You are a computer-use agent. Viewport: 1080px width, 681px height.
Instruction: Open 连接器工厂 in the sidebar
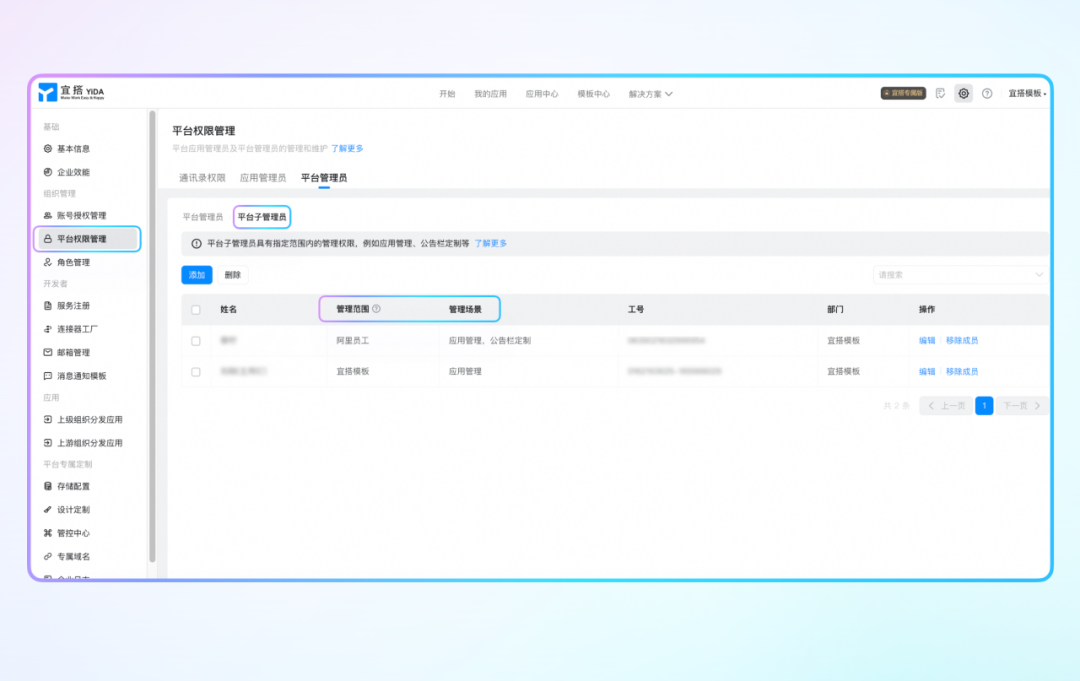(77, 329)
